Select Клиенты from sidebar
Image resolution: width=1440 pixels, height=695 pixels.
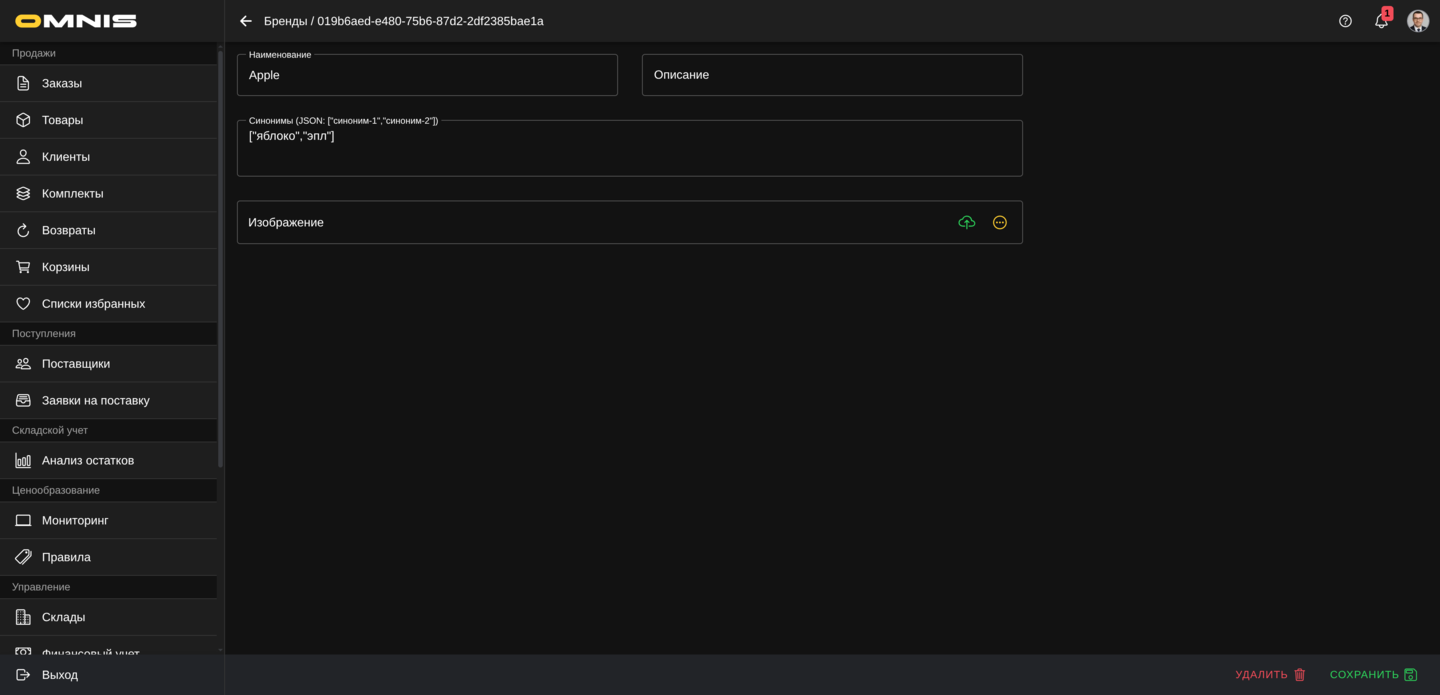tap(66, 157)
